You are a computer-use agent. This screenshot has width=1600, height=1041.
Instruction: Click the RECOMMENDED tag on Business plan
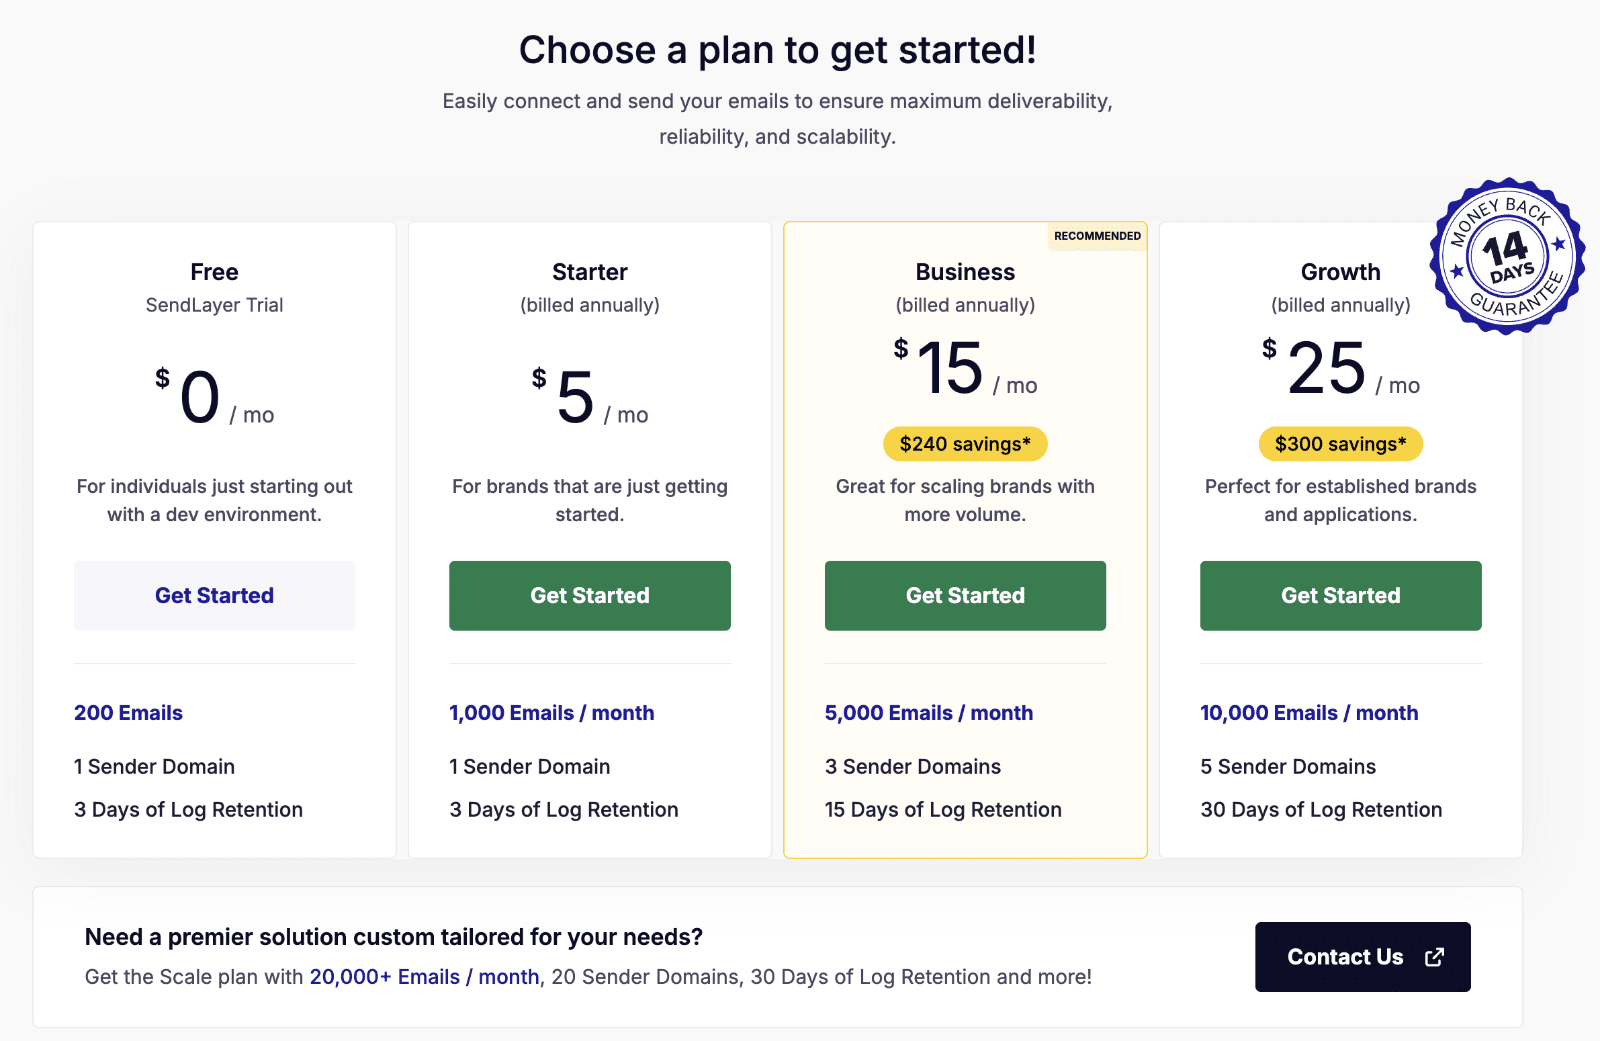(x=1097, y=236)
